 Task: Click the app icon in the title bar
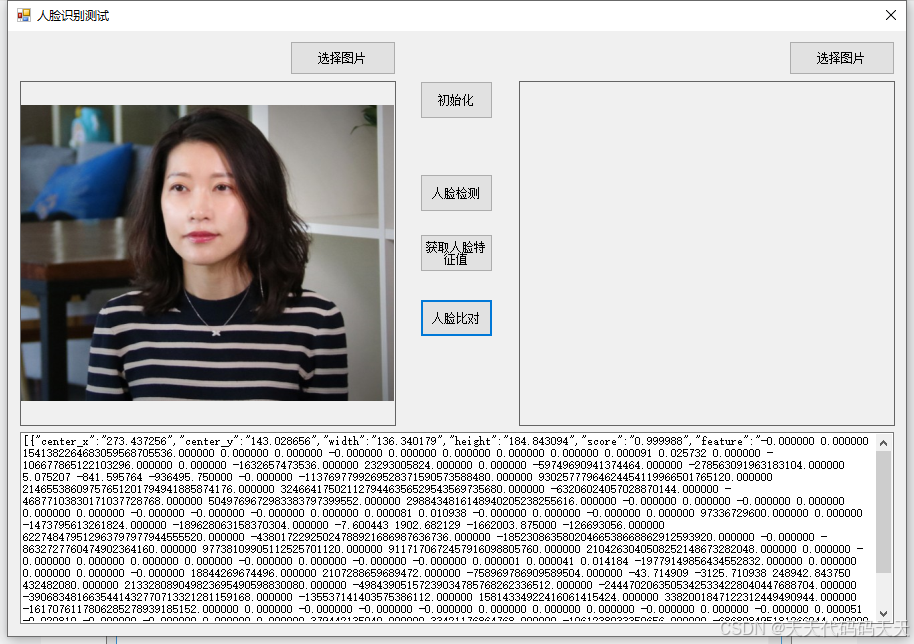pyautogui.click(x=23, y=15)
